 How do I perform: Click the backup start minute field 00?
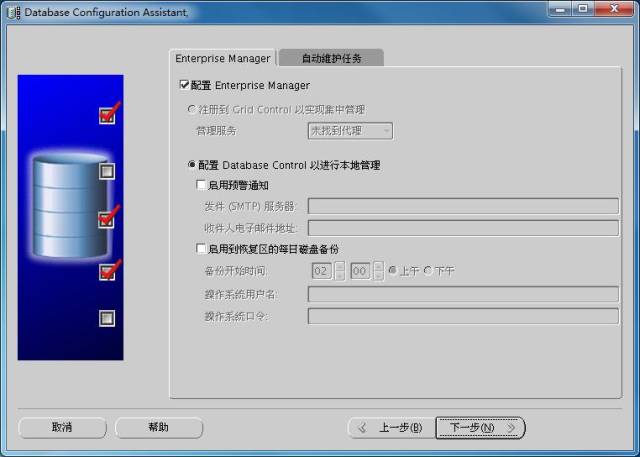(360, 271)
